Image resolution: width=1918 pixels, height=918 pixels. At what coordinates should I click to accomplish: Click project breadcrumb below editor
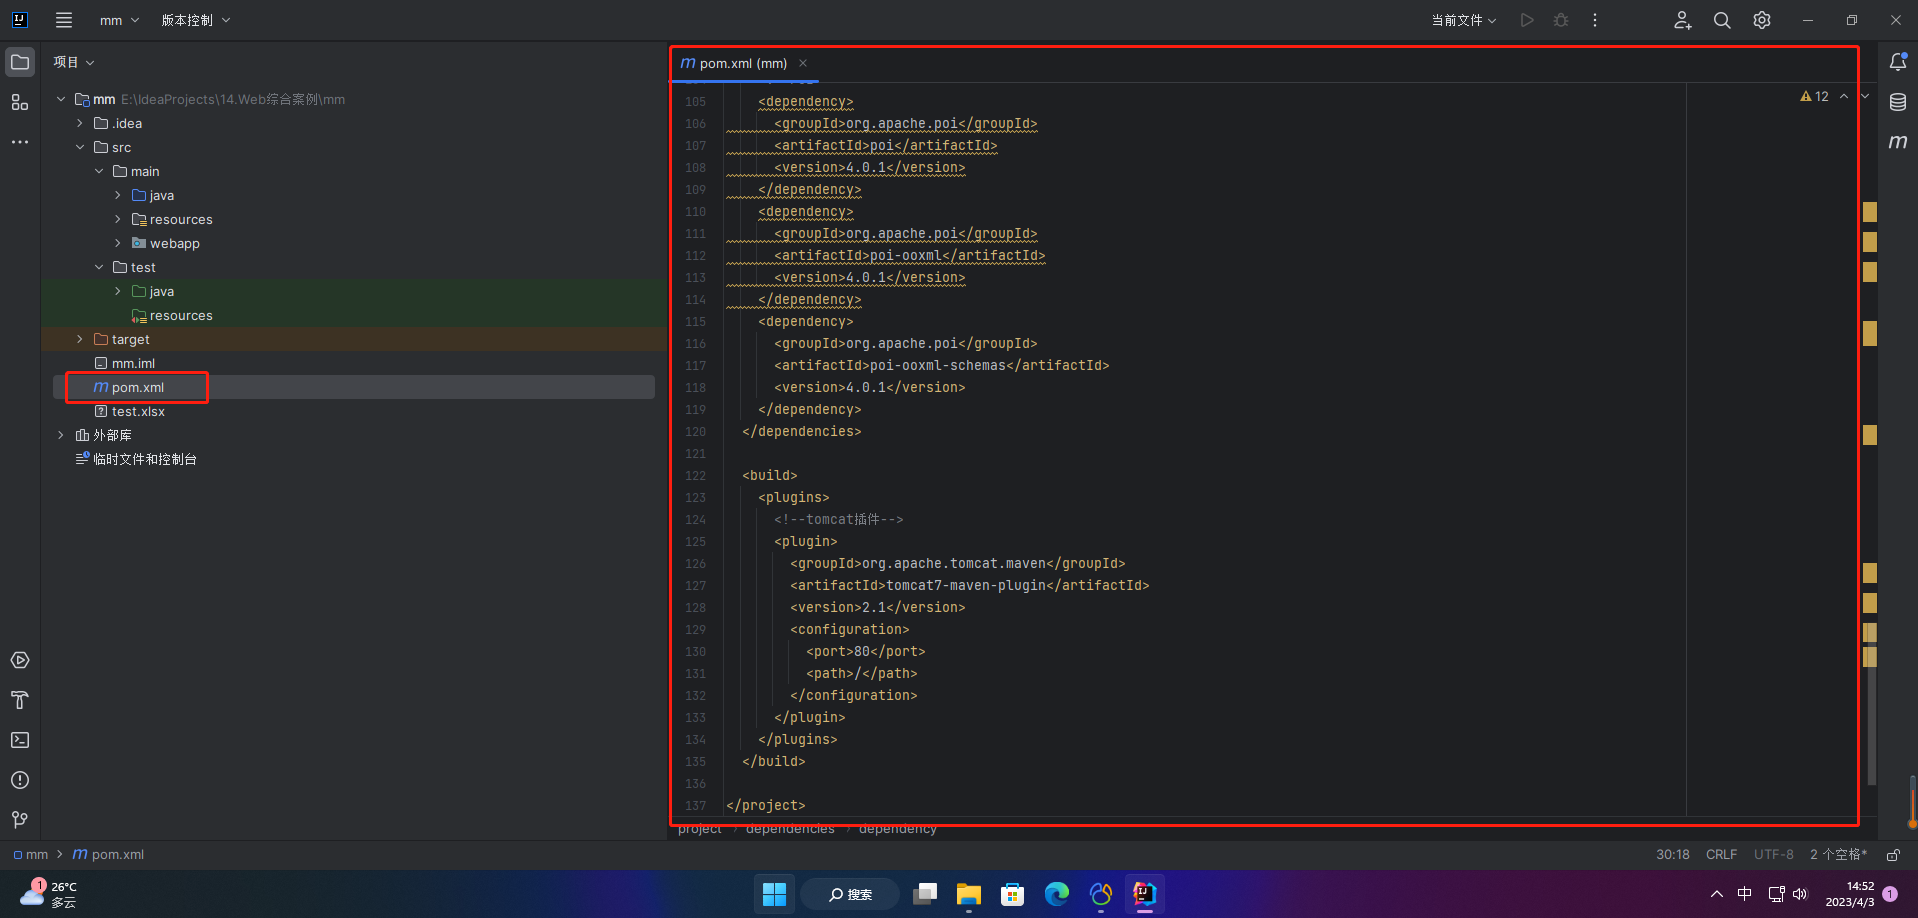(x=700, y=829)
